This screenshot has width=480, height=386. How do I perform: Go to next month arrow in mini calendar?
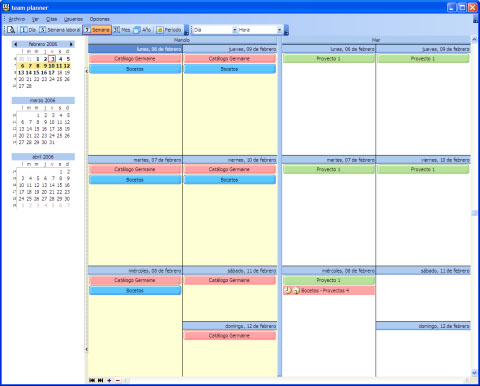tap(71, 44)
